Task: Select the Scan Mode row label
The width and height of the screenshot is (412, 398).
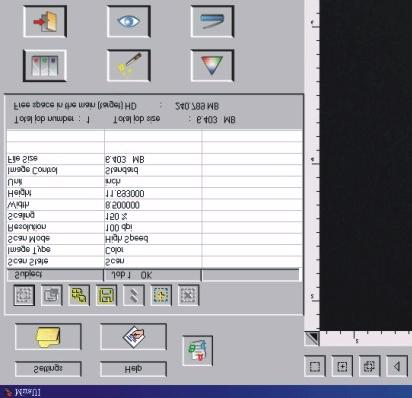Action: pyautogui.click(x=29, y=238)
